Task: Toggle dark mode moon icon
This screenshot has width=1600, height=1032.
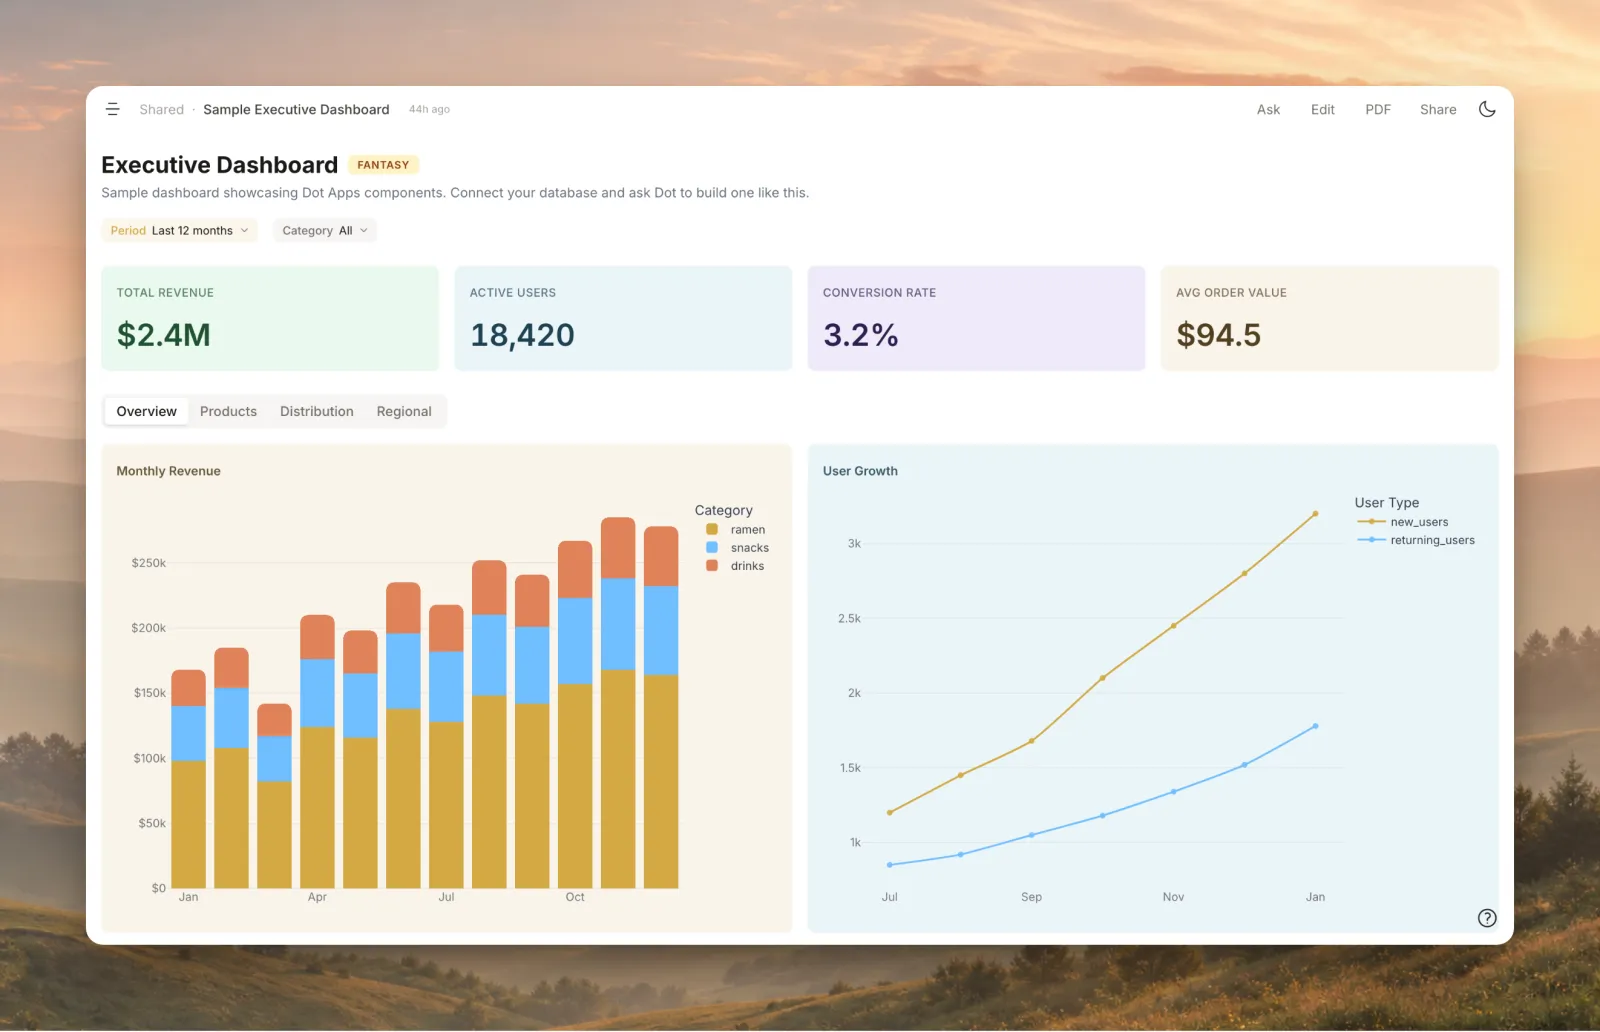Action: coord(1487,109)
